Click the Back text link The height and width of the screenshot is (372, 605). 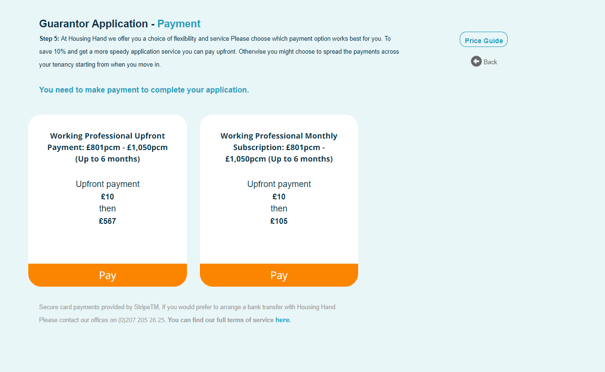click(x=490, y=62)
